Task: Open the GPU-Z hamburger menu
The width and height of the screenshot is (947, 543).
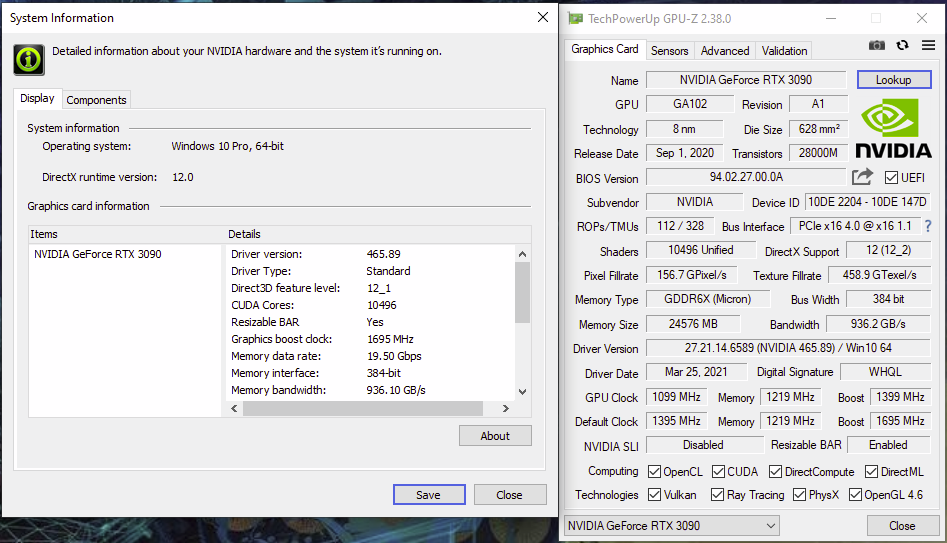Action: click(x=928, y=45)
